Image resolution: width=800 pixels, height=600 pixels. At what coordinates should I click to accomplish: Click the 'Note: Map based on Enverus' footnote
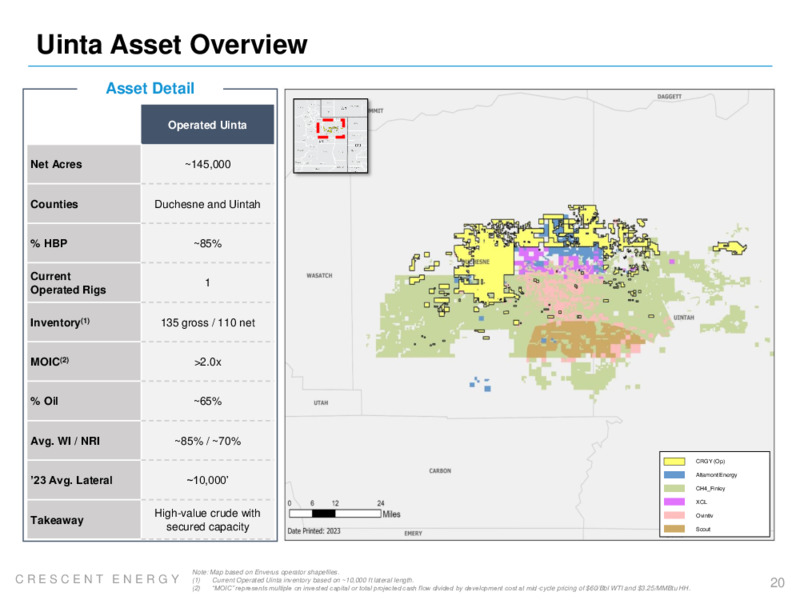click(265, 572)
